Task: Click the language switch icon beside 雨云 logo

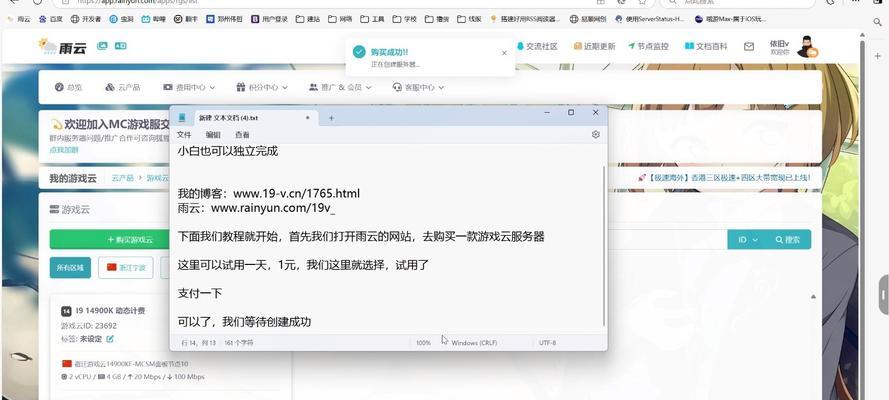Action: coord(120,46)
